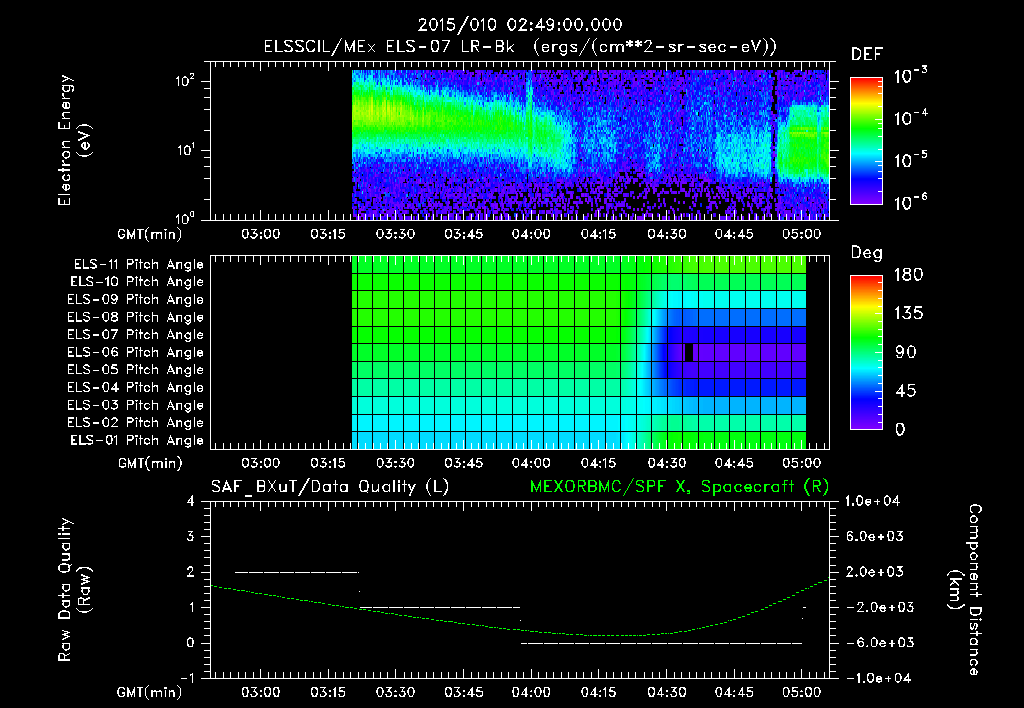Click 04:00 on the spectrogram time axis
The height and width of the screenshot is (708, 1024).
click(531, 234)
